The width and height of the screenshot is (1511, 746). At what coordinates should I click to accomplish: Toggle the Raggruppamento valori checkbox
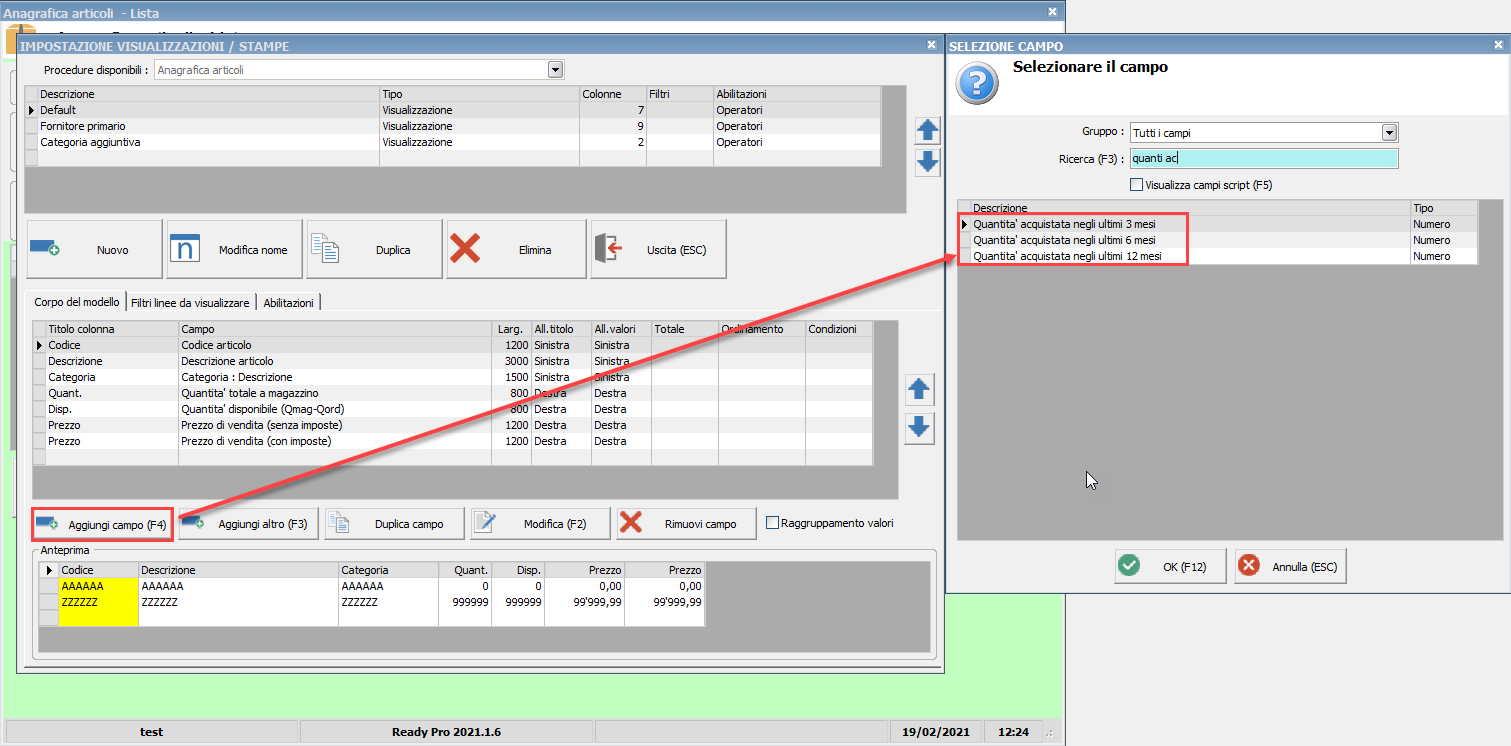click(772, 523)
